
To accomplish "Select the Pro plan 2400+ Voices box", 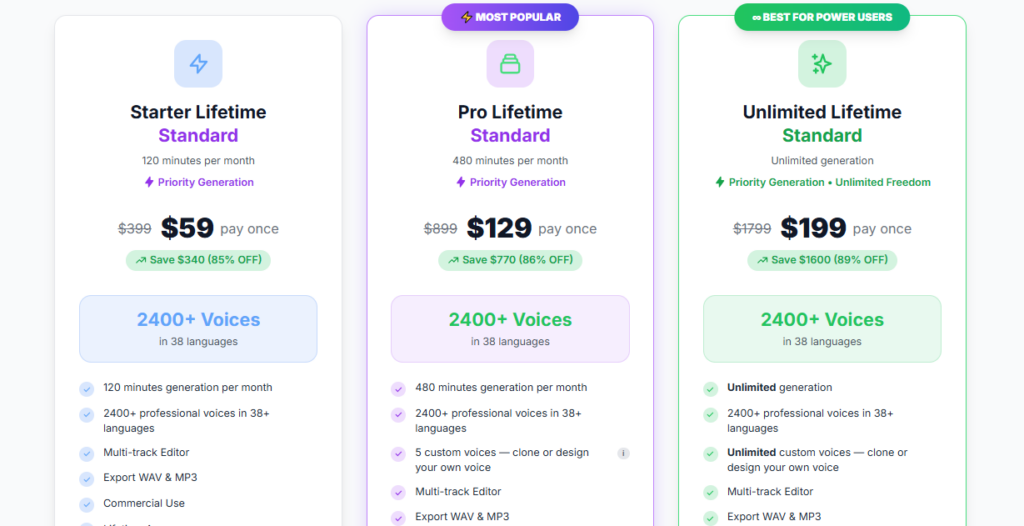I will coord(510,328).
